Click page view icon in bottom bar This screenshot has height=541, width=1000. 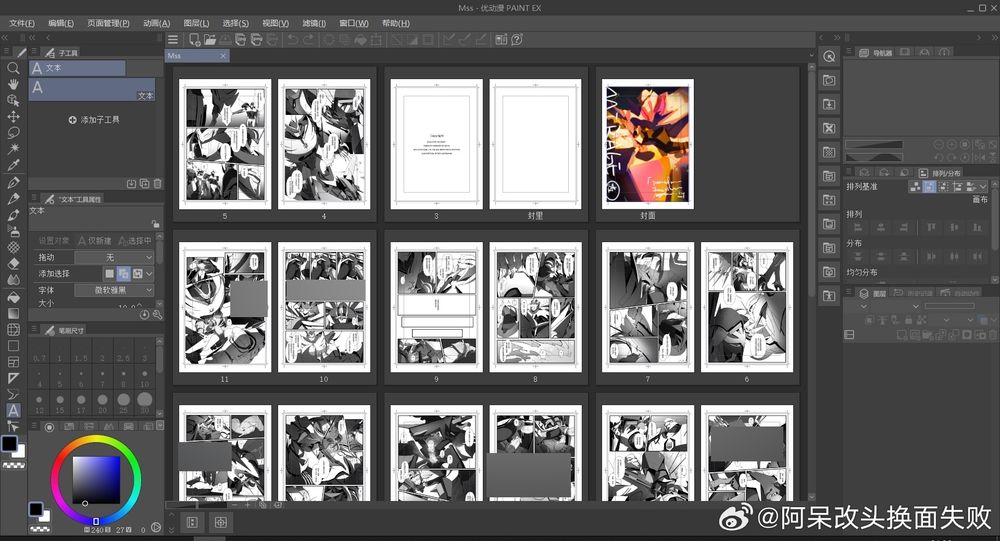point(192,522)
